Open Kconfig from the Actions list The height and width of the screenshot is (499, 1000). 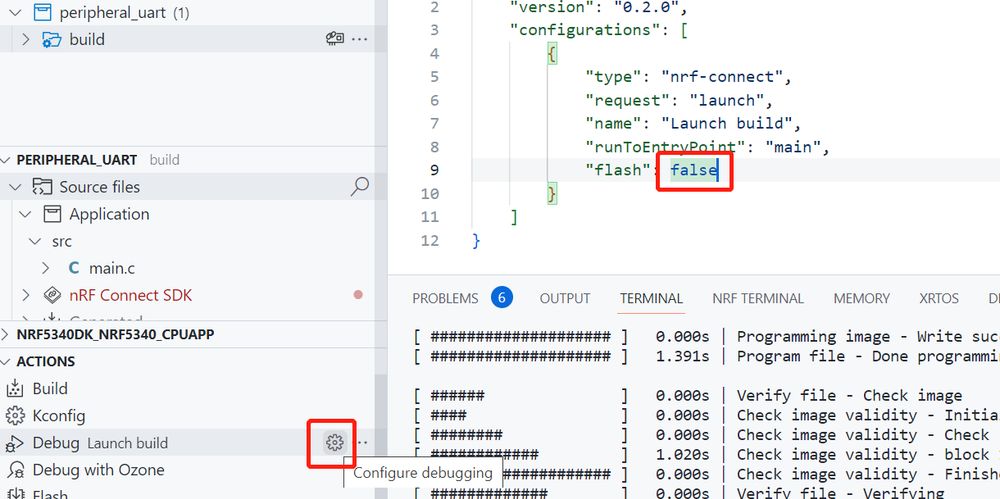pyautogui.click(x=58, y=415)
